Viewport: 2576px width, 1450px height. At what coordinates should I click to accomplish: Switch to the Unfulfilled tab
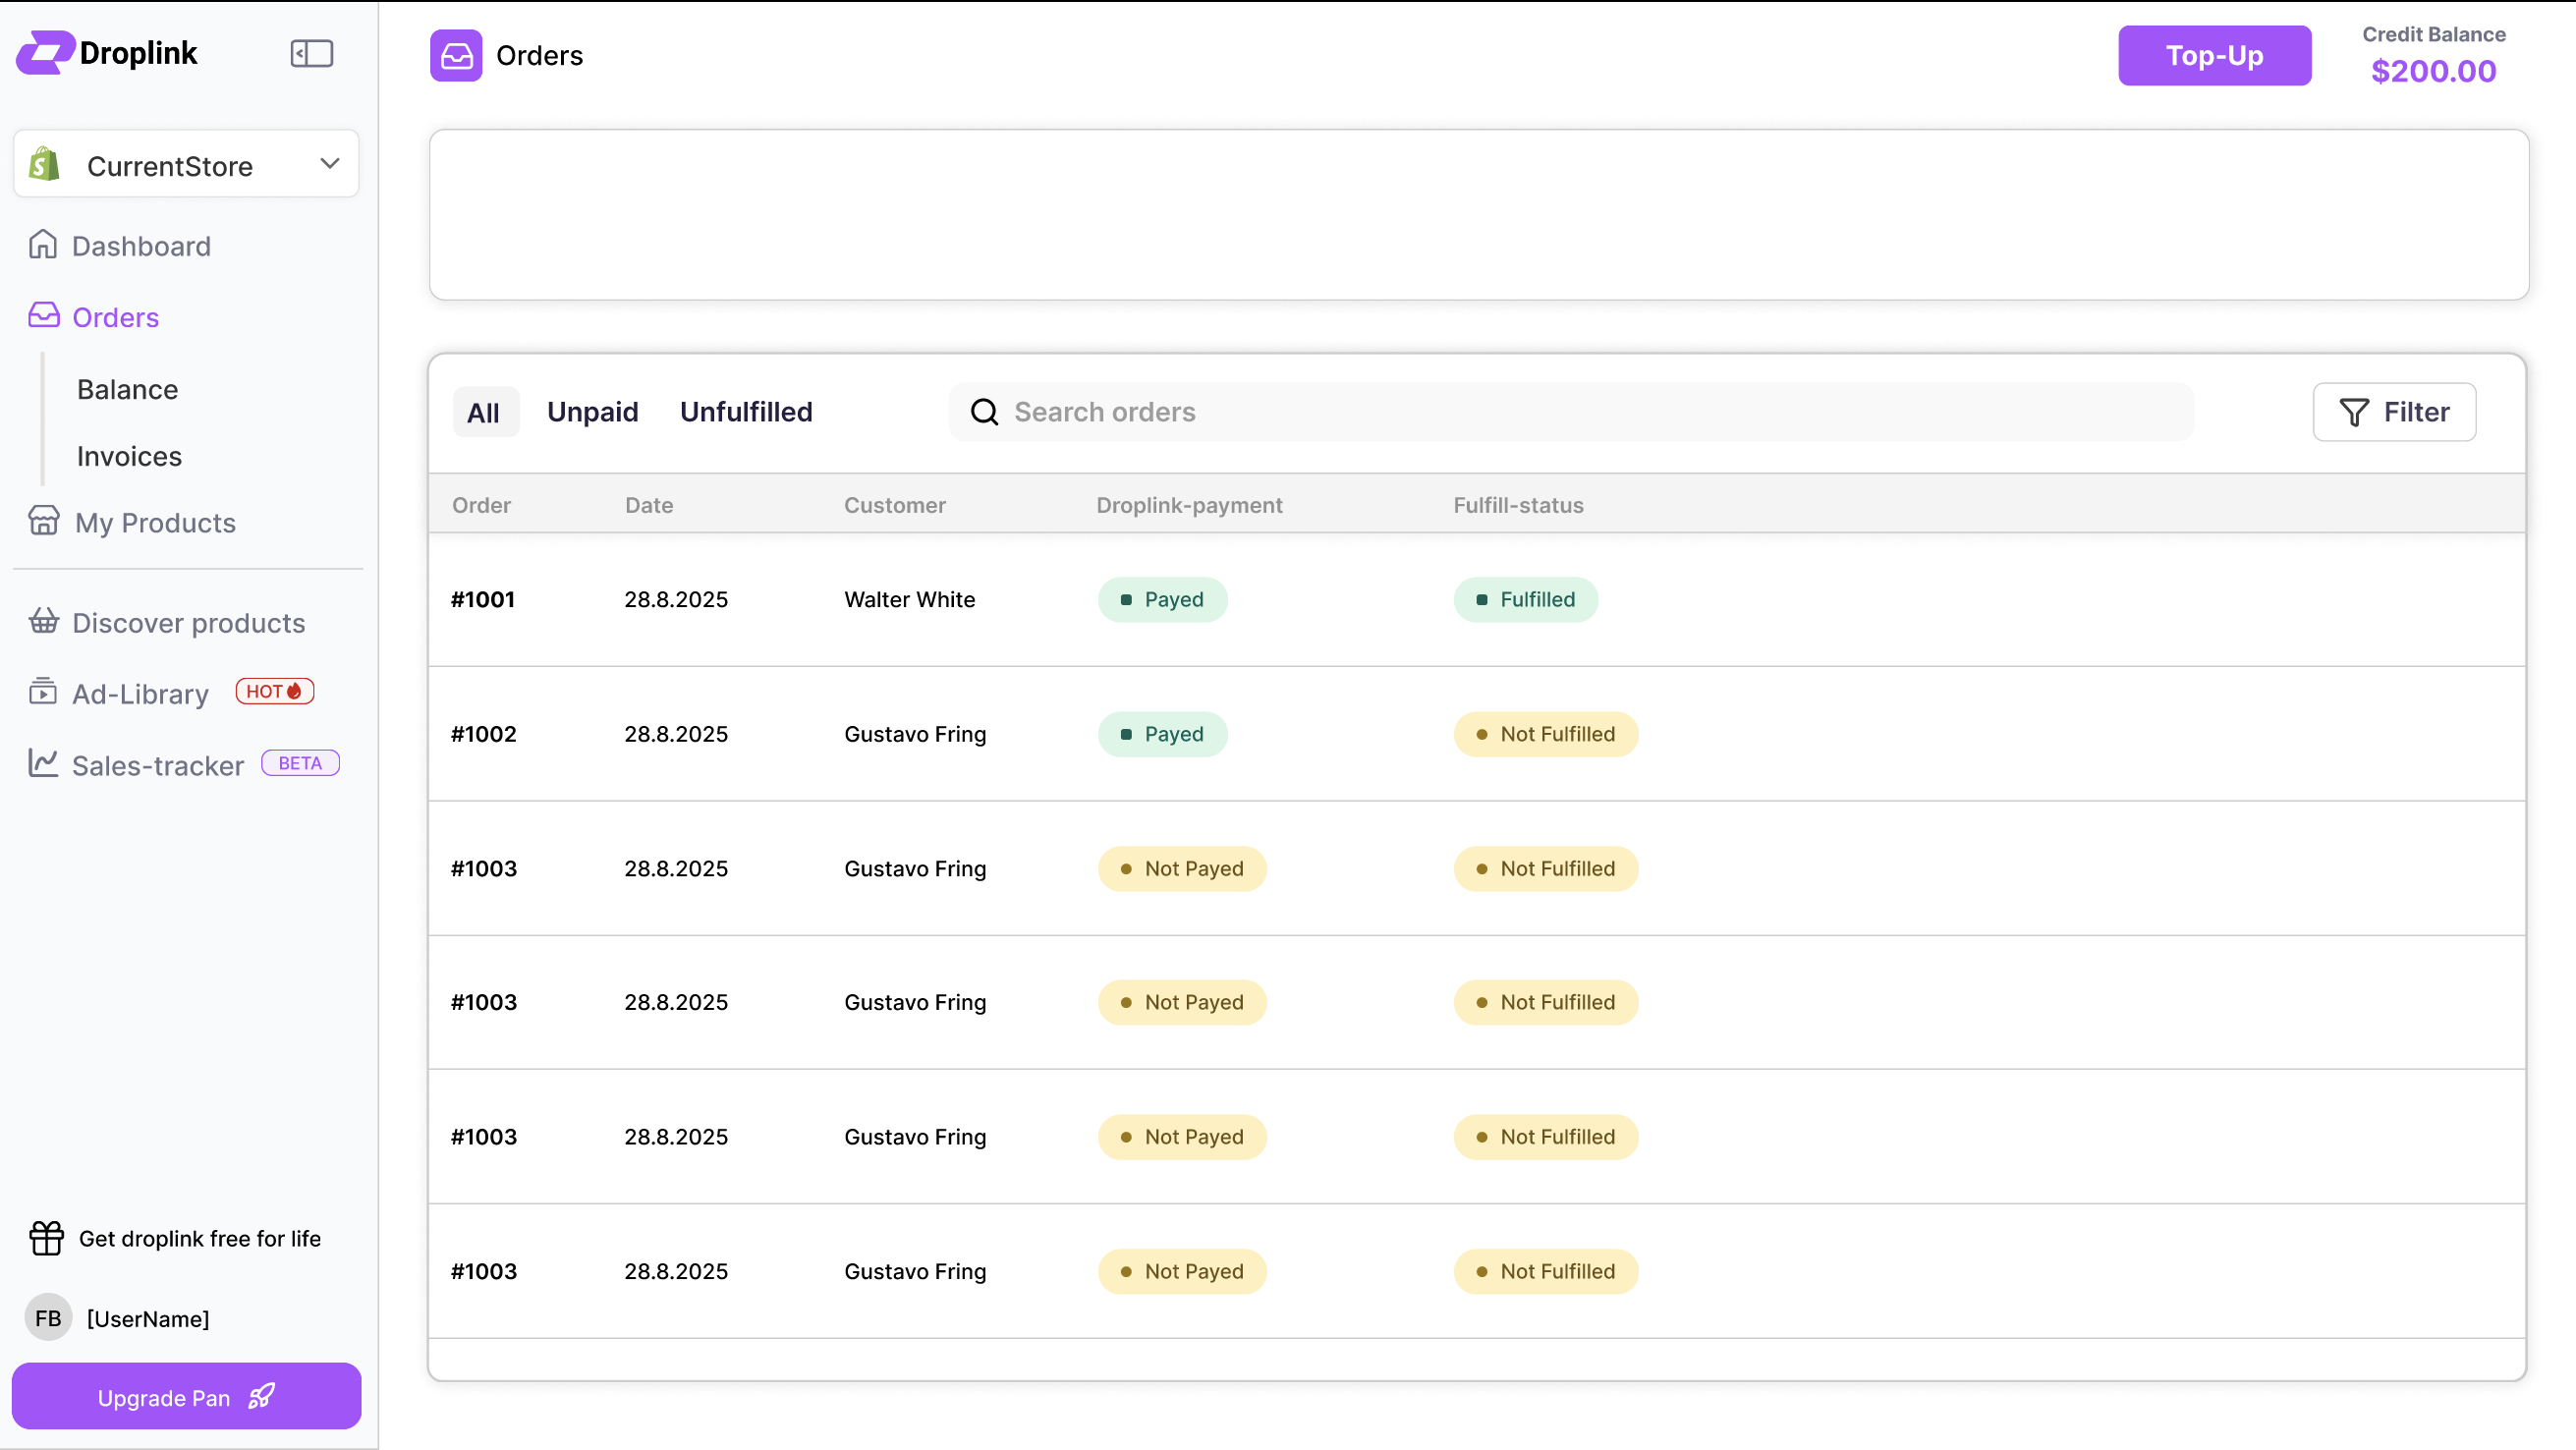coord(746,412)
